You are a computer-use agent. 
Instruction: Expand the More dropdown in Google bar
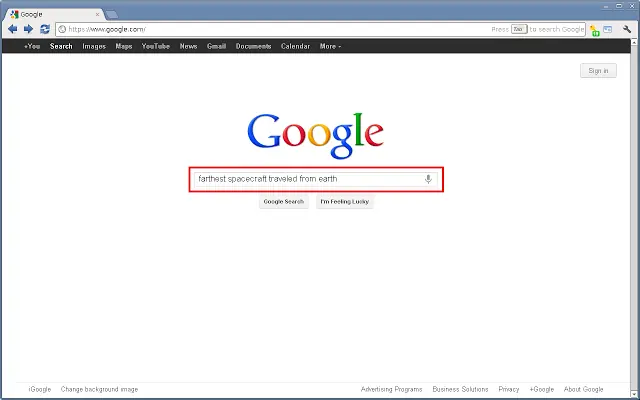[x=330, y=46]
